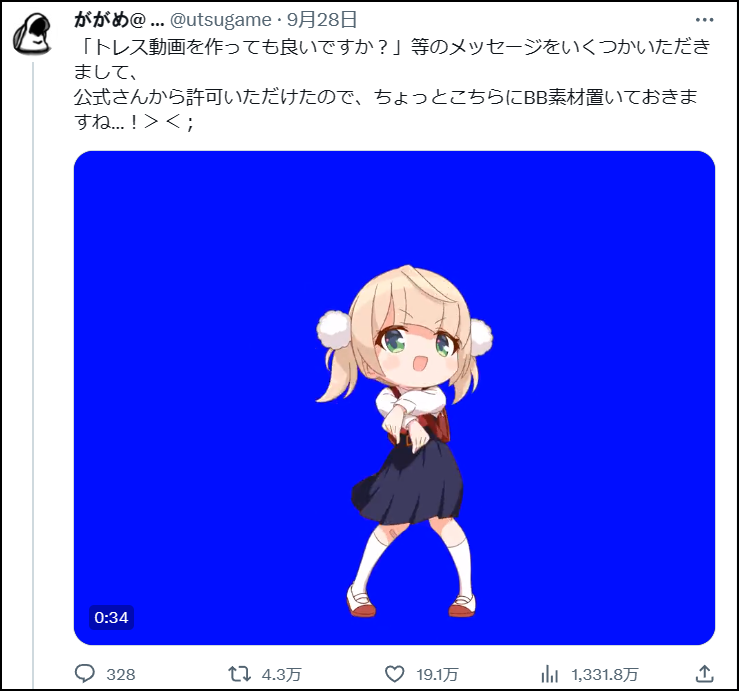Click the share upload arrow icon
Viewport: 739px width, 691px height.
tap(705, 674)
